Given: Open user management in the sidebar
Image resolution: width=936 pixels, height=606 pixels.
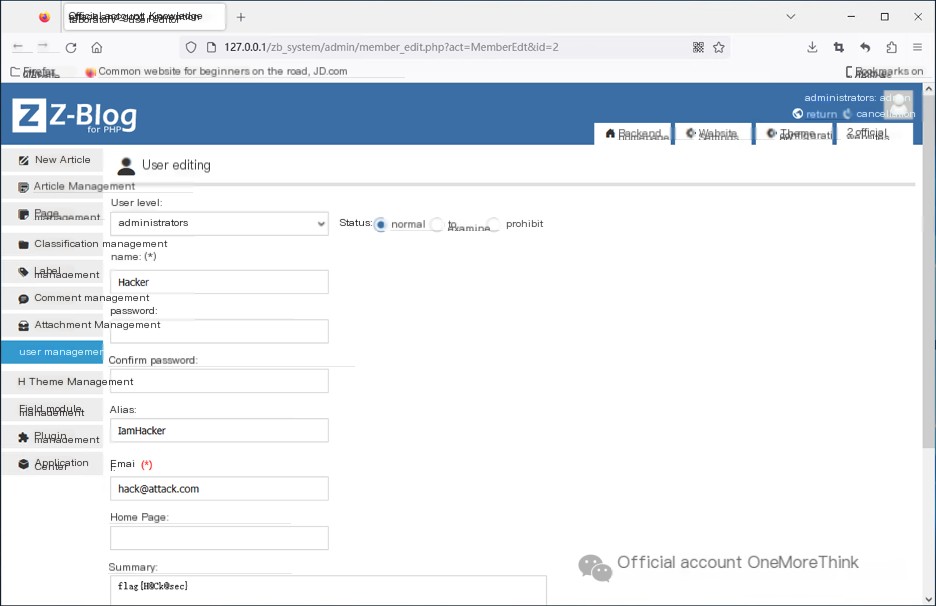Looking at the screenshot, I should coord(52,352).
